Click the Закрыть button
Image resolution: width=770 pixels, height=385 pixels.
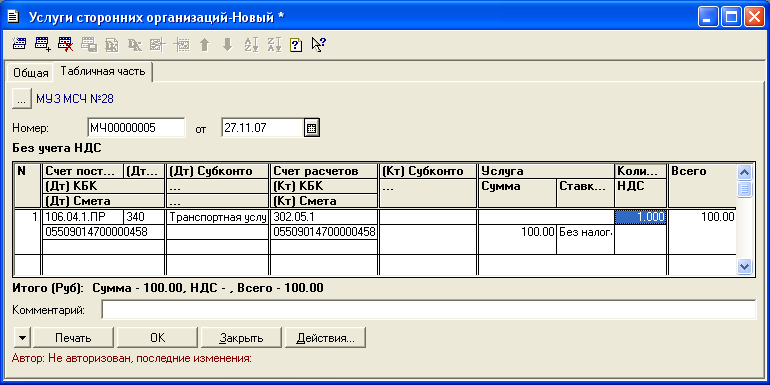[x=241, y=338]
